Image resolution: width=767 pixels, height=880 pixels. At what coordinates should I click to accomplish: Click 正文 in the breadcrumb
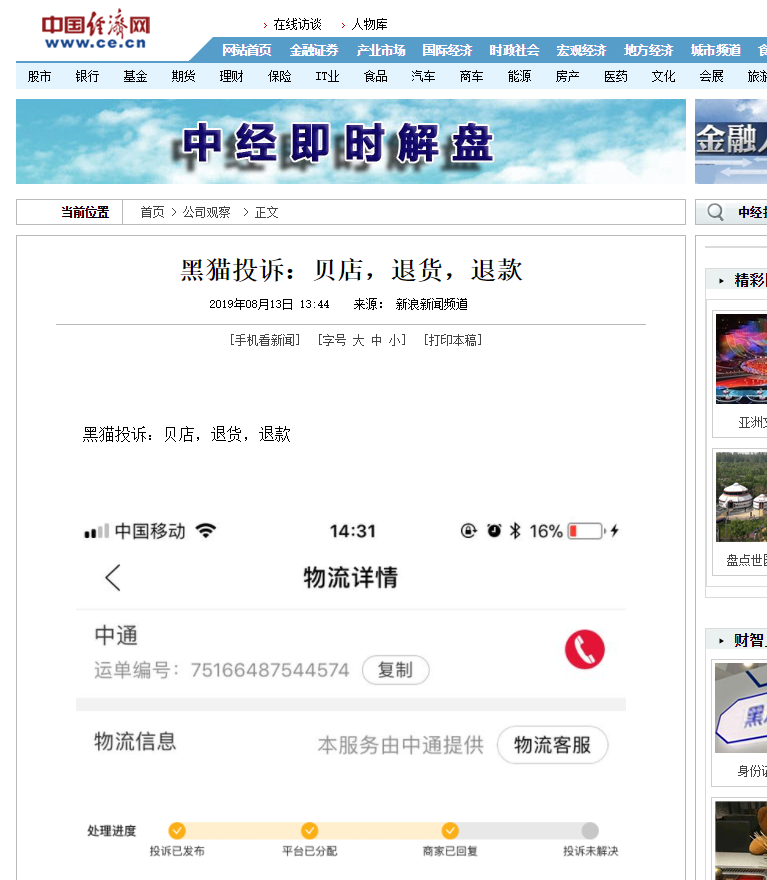point(267,212)
